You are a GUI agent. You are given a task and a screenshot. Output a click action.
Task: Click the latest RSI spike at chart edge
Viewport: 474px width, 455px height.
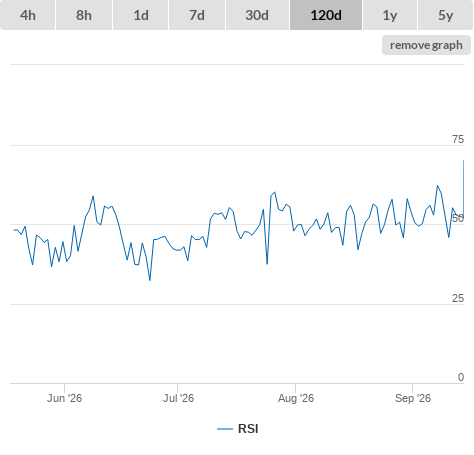463,161
